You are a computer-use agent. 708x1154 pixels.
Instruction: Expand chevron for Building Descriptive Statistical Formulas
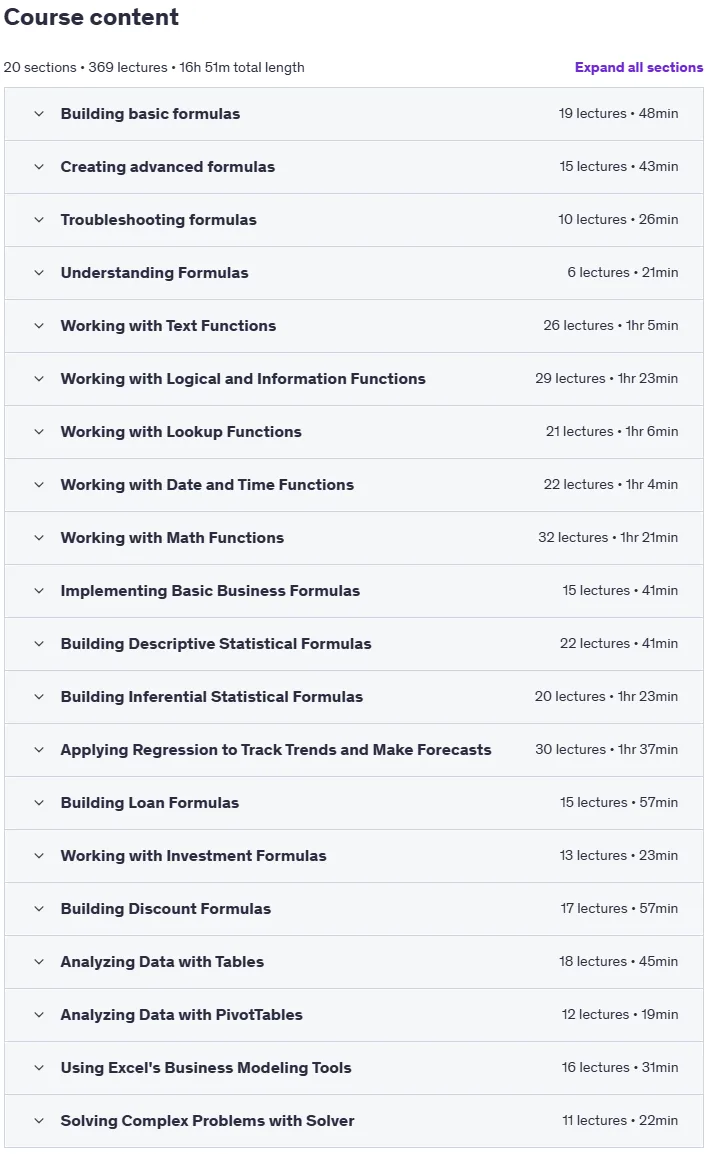pos(39,644)
